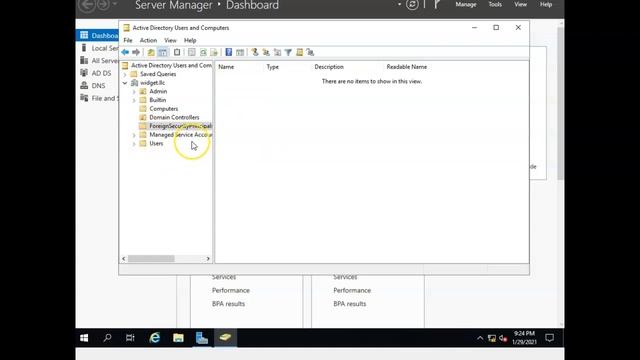
Task: Click taskbar Search icon
Action: point(107,338)
